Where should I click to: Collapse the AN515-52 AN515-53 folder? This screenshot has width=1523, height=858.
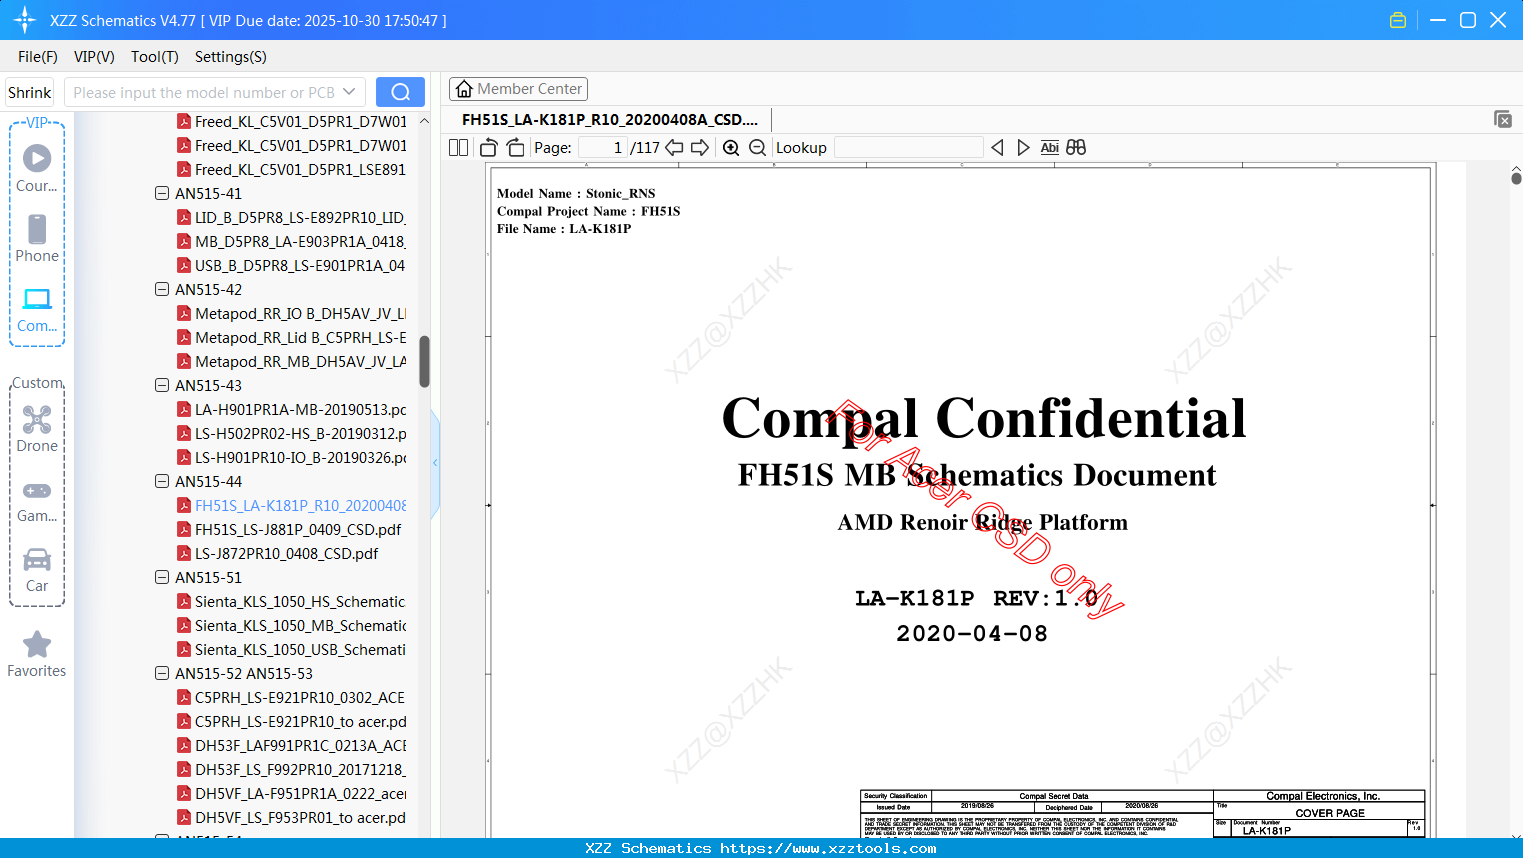pos(162,673)
